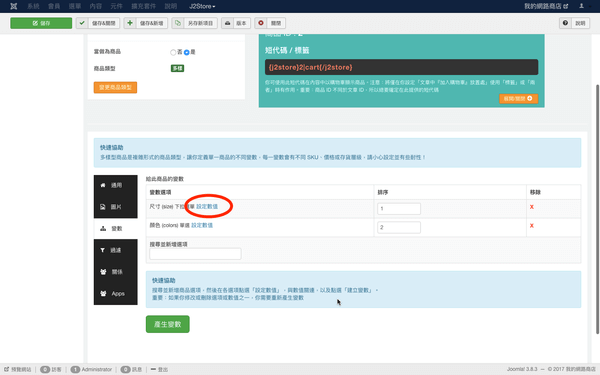Open the 關係 relations tab
The image size is (600, 375).
click(x=116, y=272)
